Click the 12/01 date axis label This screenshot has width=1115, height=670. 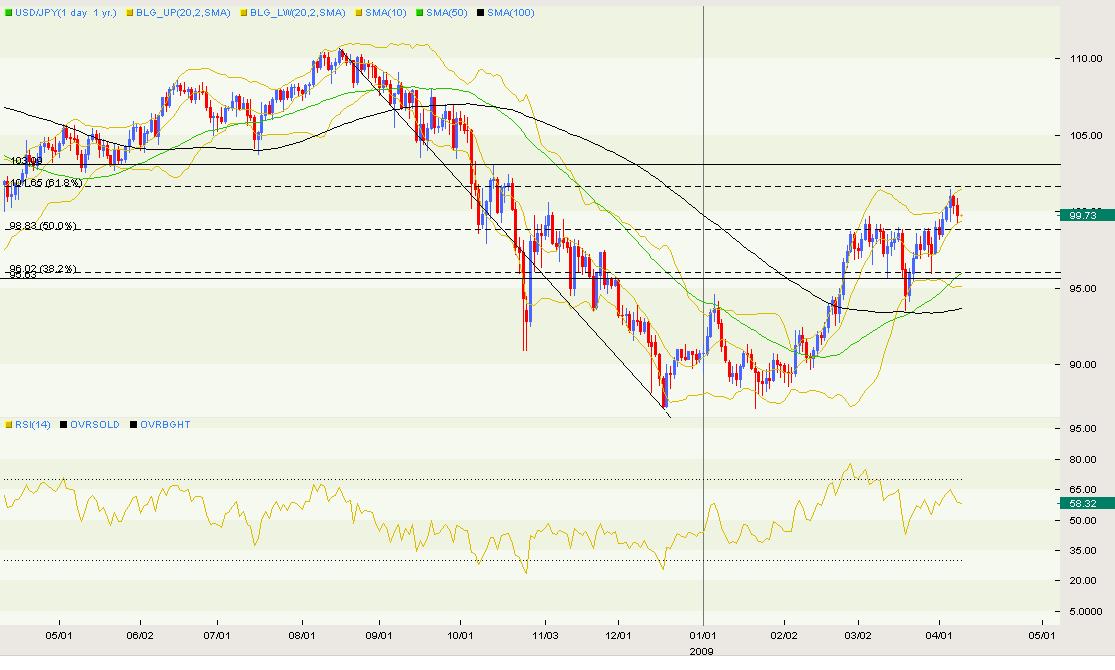(618, 635)
